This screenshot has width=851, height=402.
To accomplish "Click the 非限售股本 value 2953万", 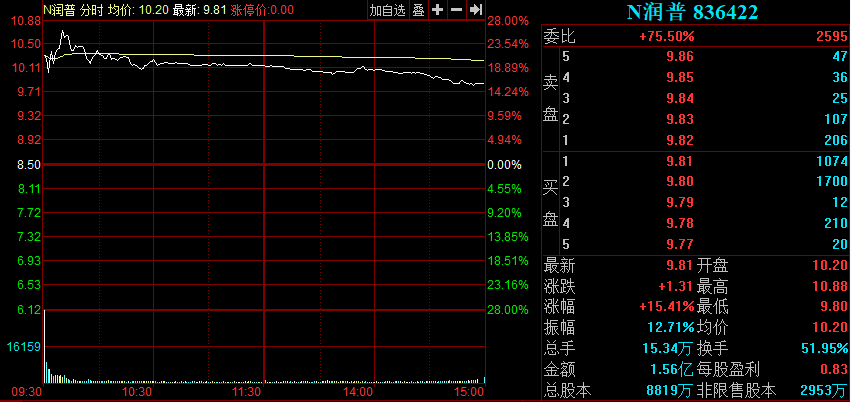I will tap(824, 390).
